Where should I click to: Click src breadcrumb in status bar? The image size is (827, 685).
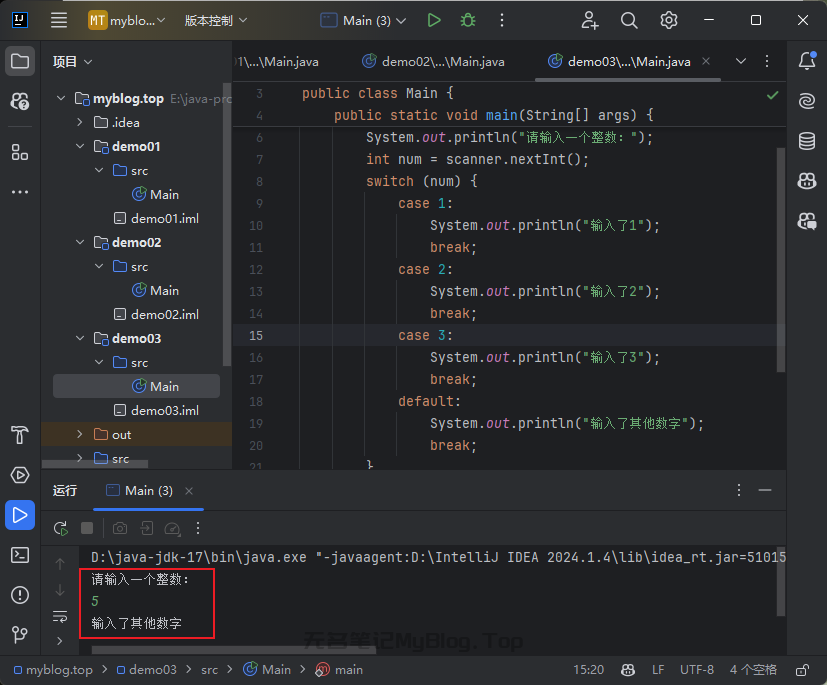pos(209,670)
